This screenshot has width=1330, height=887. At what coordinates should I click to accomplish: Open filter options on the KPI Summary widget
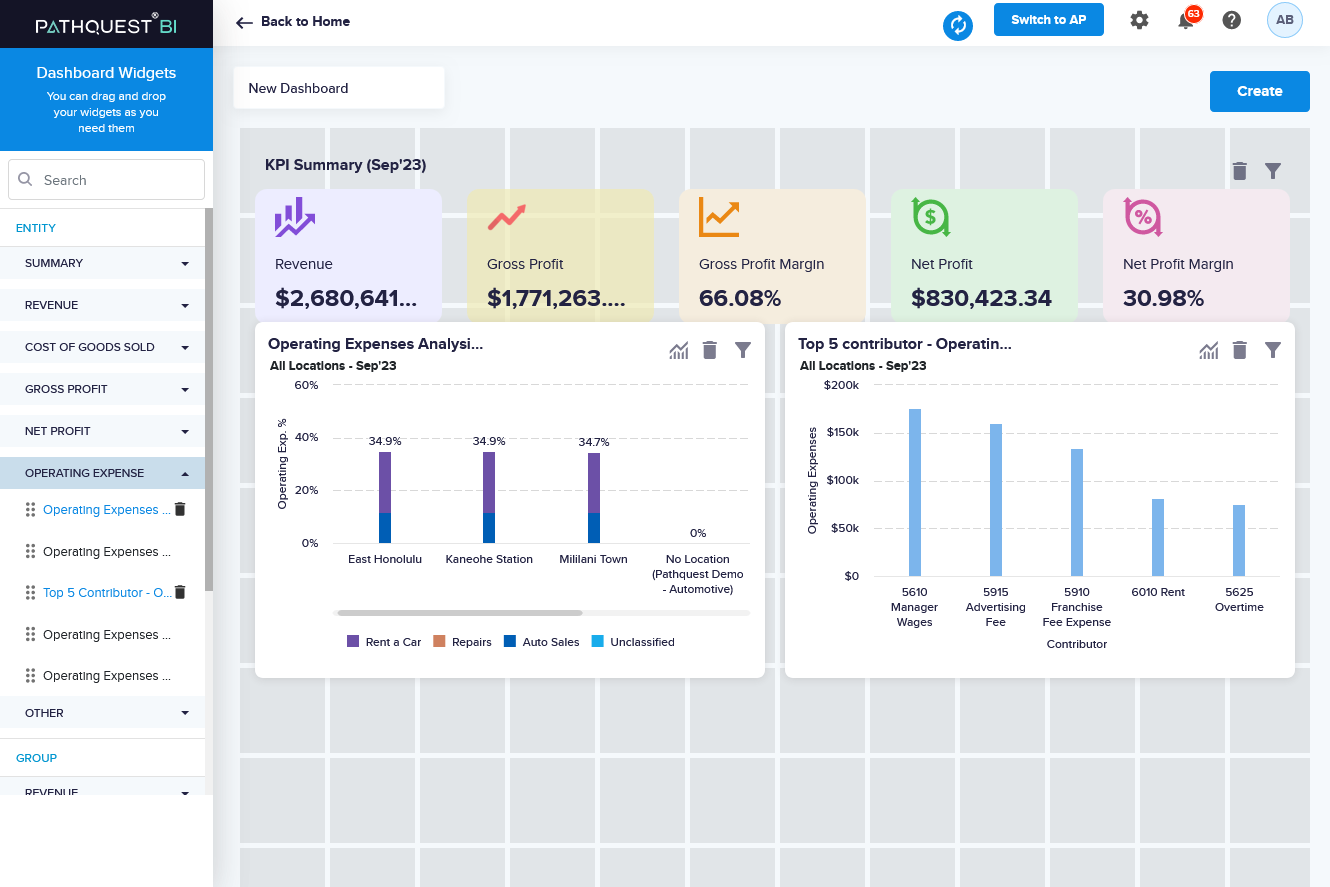(x=1273, y=171)
